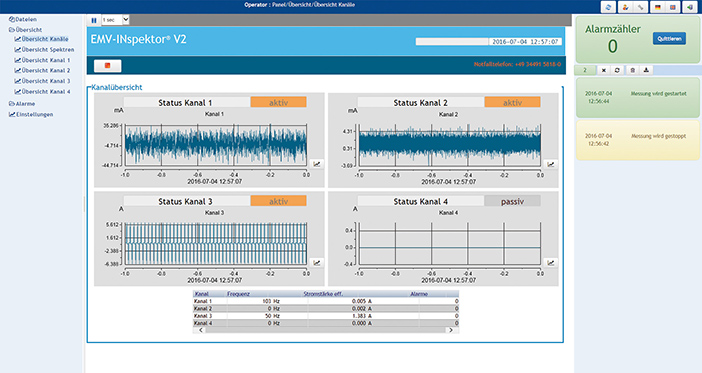
Task: Open Übersicht Spektren in the sidebar
Action: pyautogui.click(x=44, y=50)
